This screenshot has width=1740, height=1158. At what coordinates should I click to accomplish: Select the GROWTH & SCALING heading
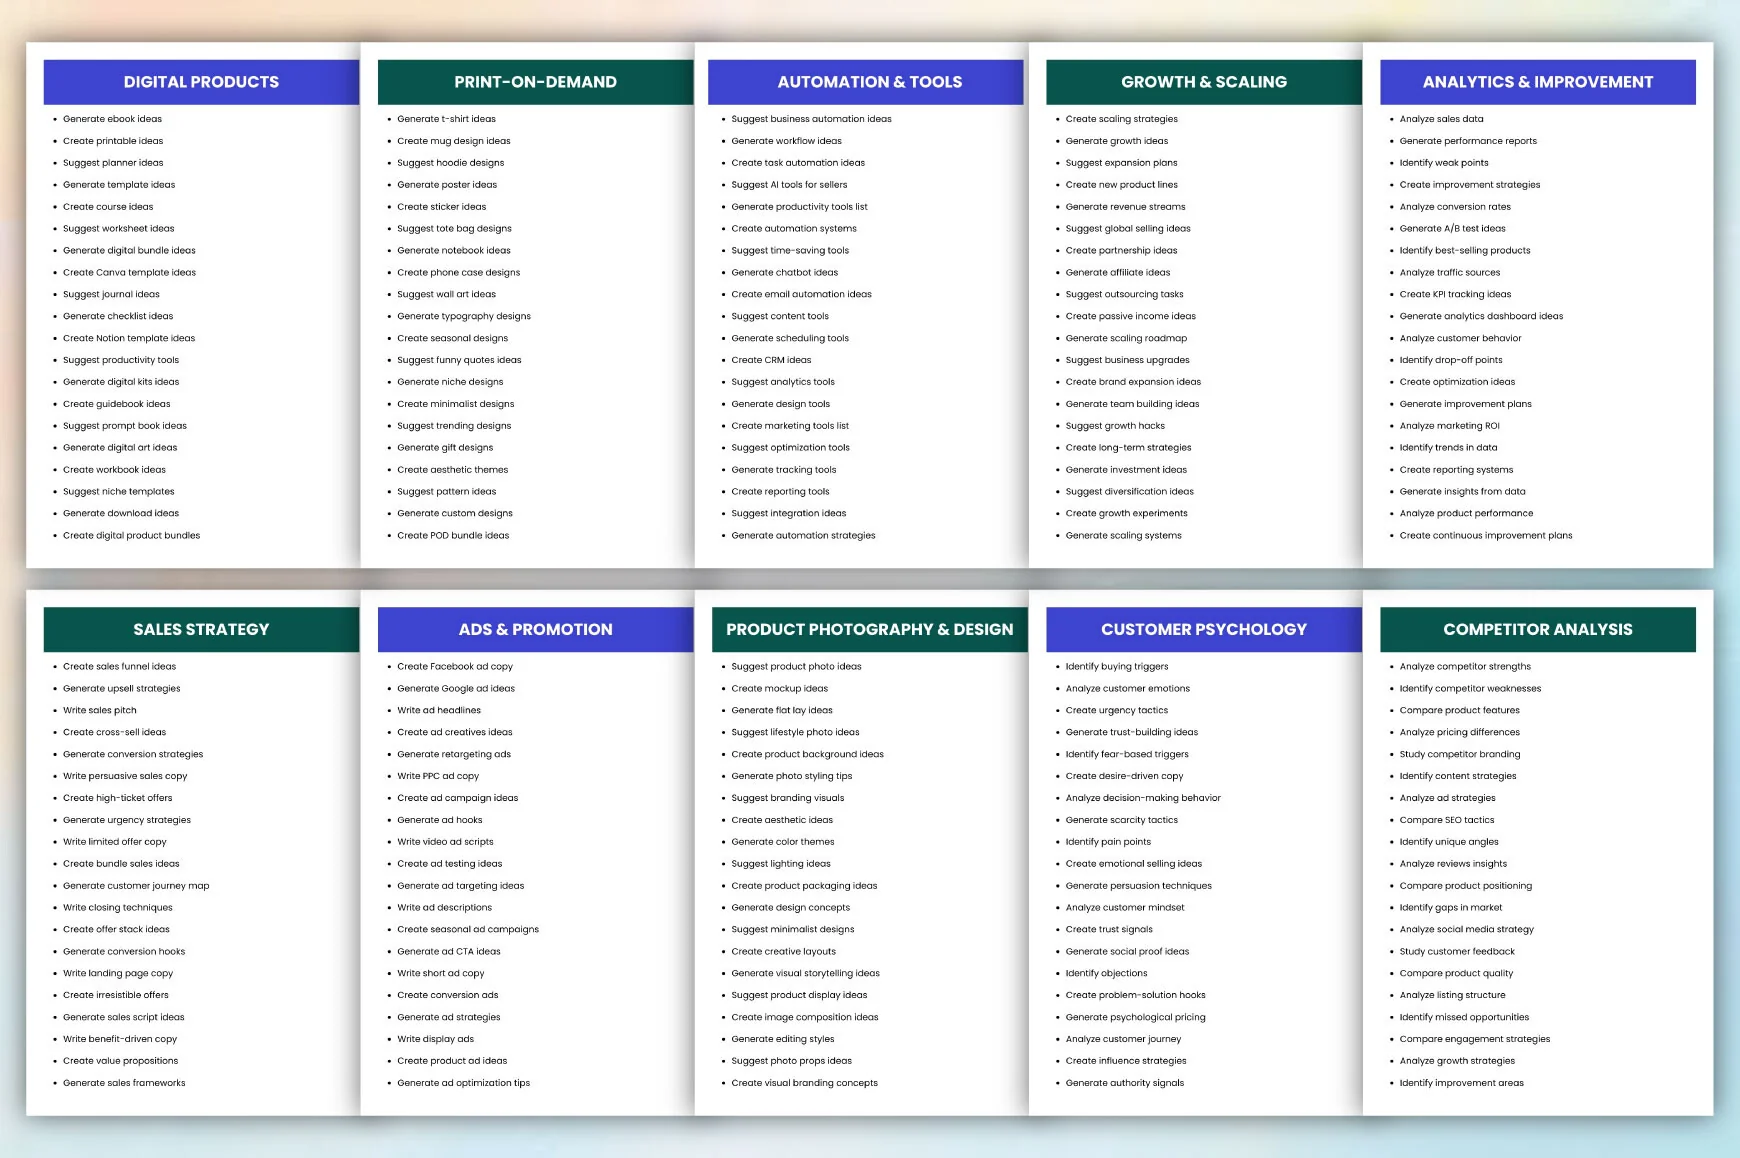click(x=1204, y=82)
